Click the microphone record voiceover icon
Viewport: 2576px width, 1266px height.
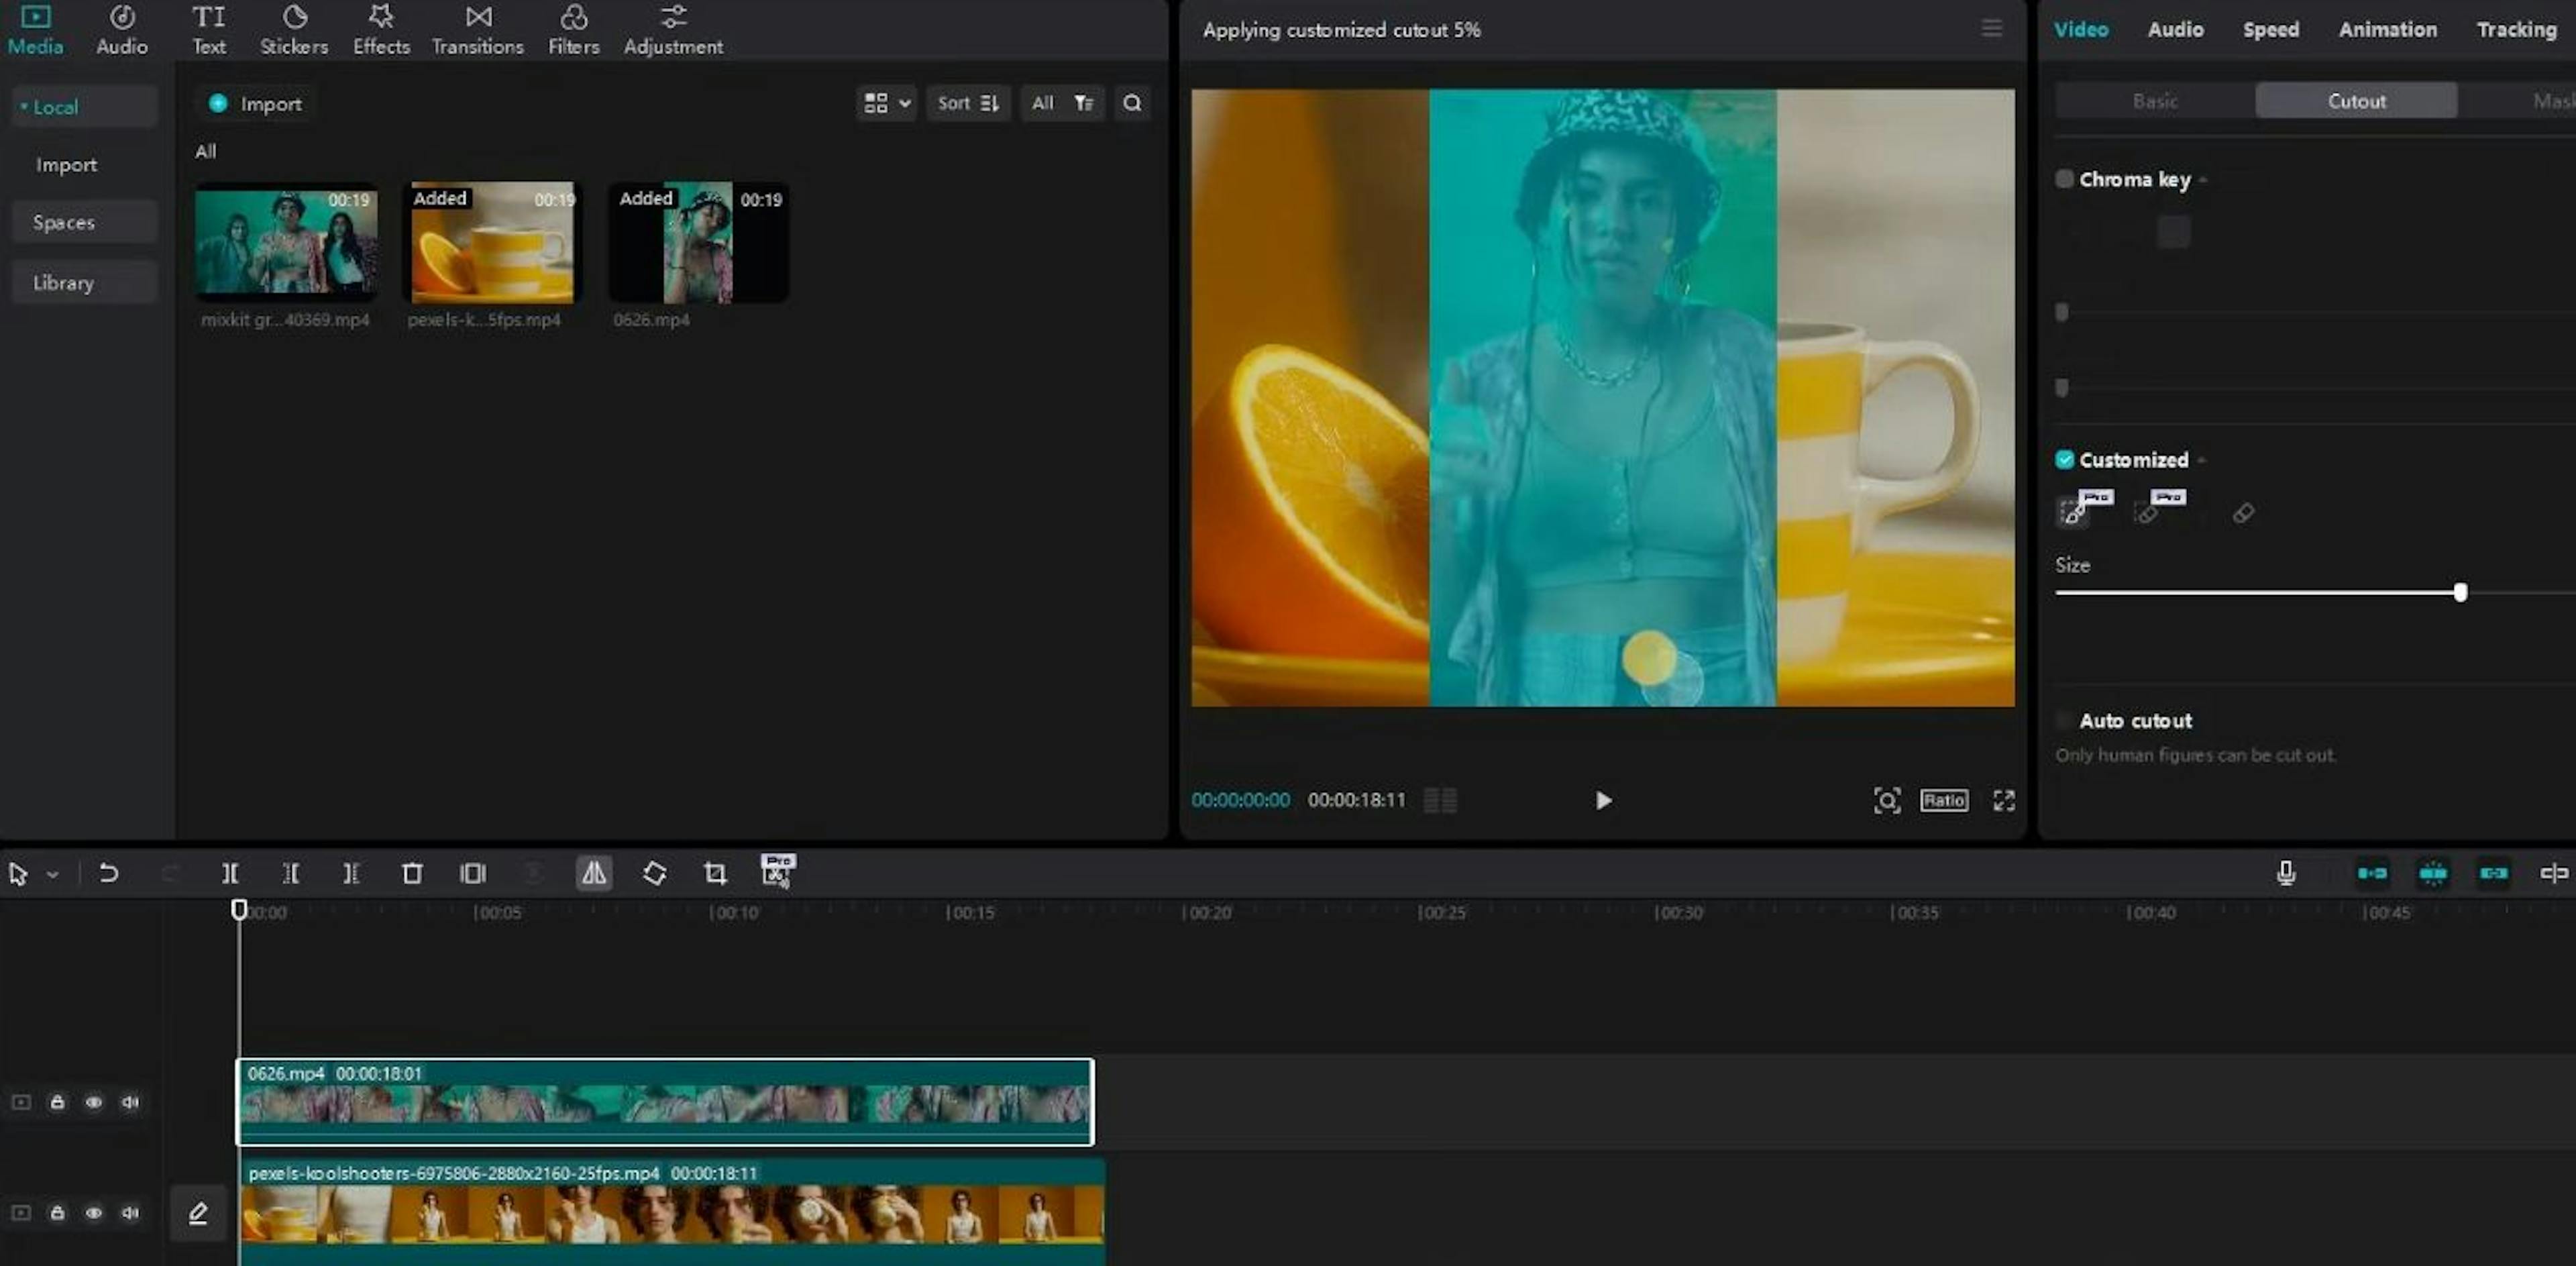[x=2286, y=873]
